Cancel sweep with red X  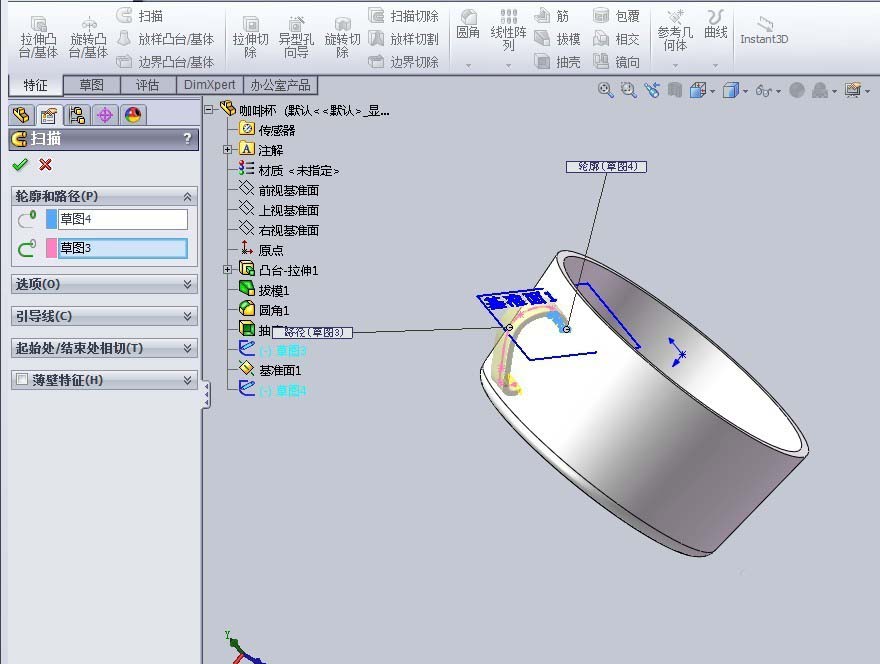point(44,164)
